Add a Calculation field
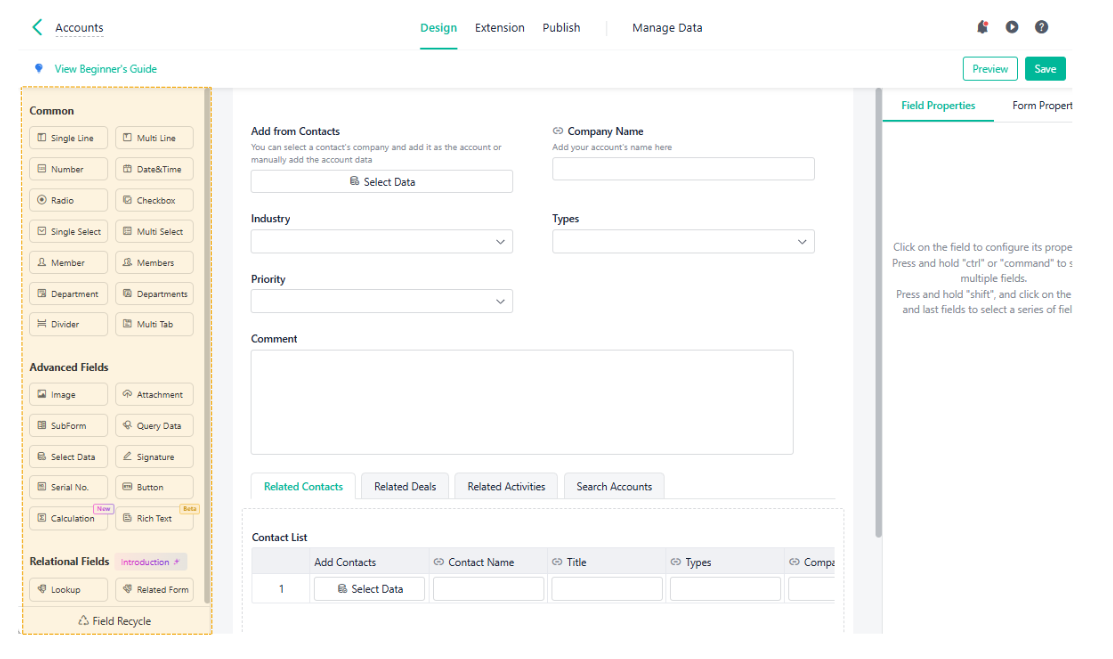Image resolution: width=1113 pixels, height=659 pixels. 68,518
